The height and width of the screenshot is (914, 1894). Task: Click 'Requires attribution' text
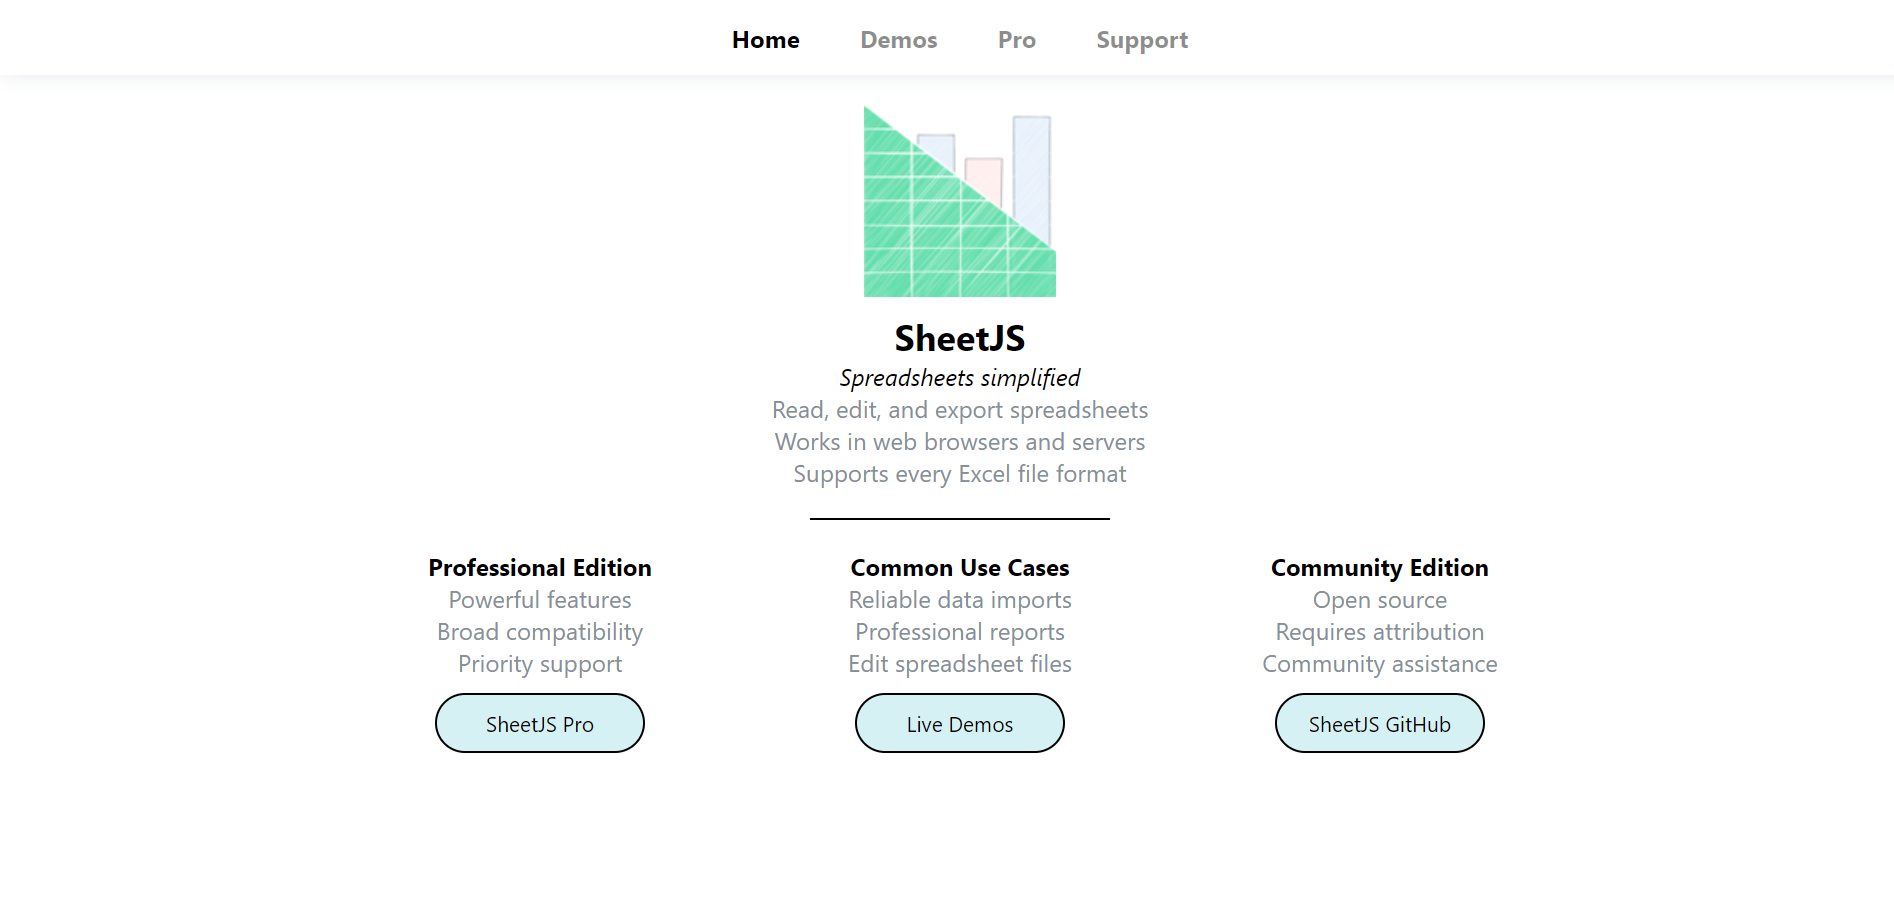point(1380,632)
